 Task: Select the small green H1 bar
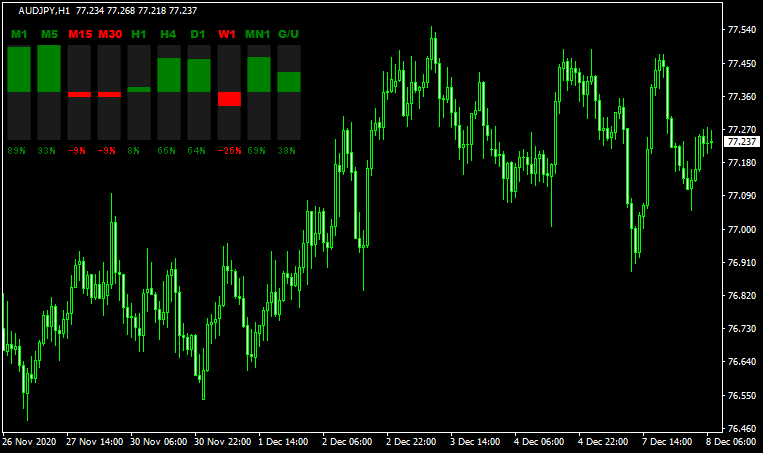point(139,89)
